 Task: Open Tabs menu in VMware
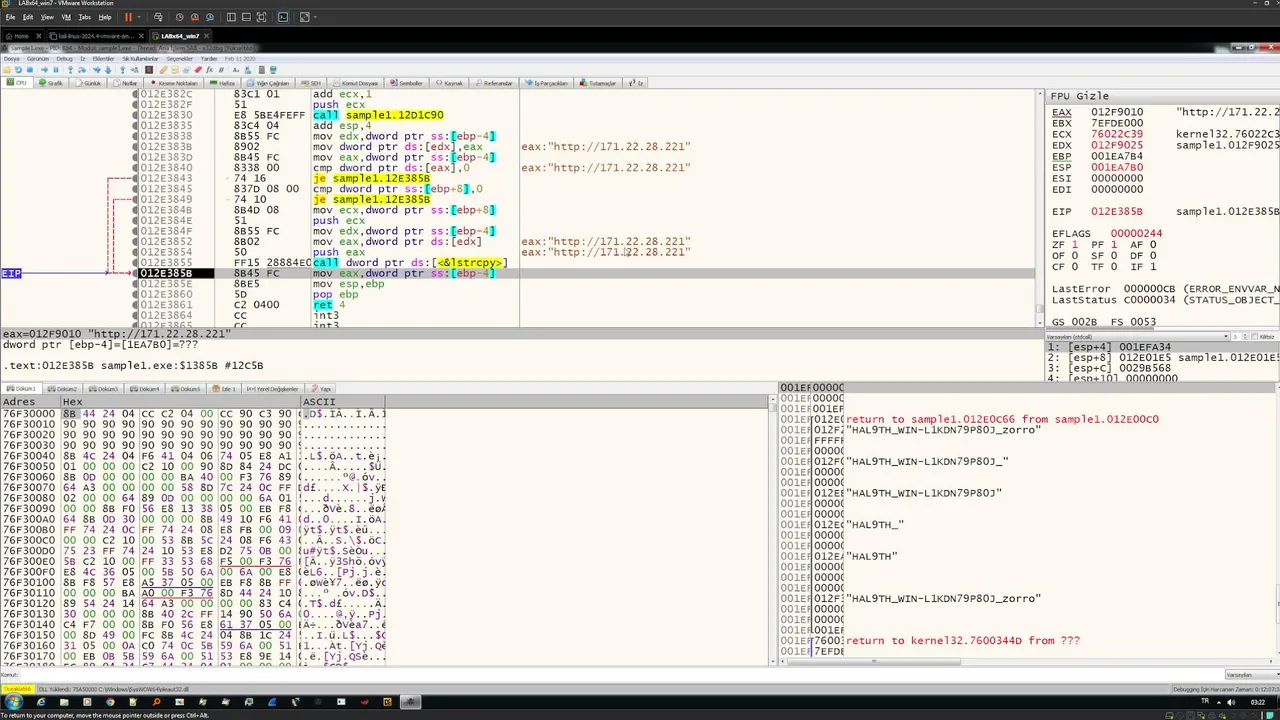point(84,17)
